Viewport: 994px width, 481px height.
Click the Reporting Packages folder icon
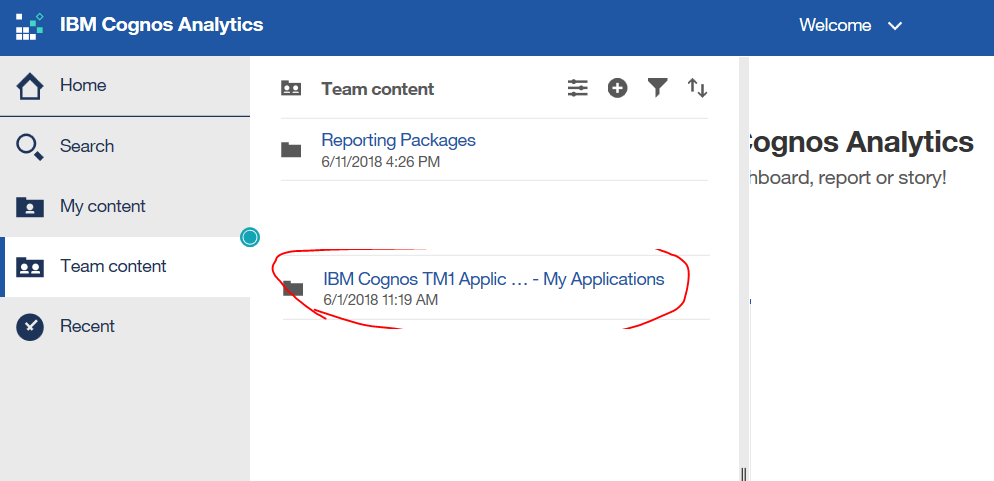pos(291,150)
